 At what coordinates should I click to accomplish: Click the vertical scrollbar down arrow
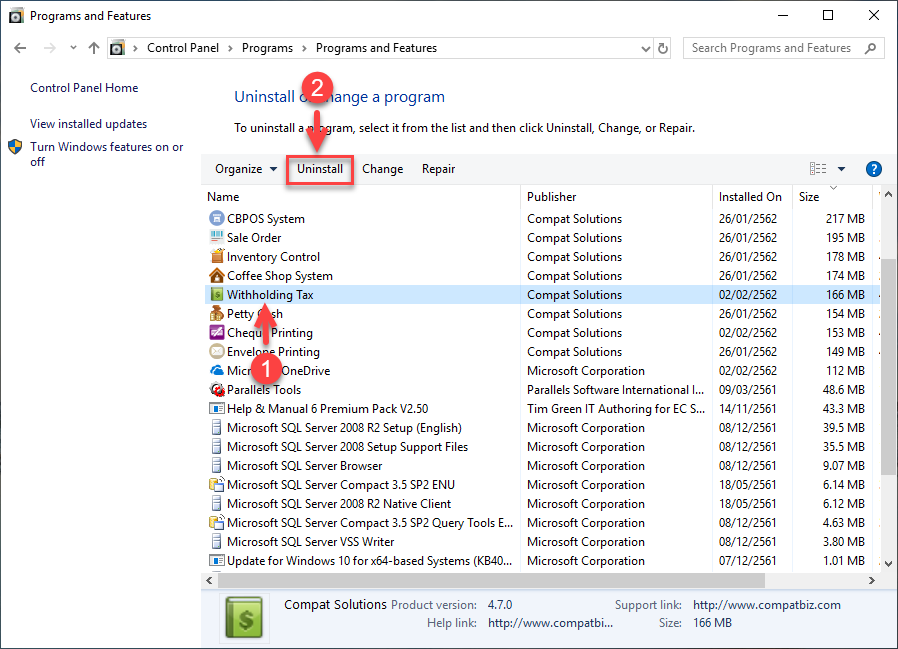click(888, 564)
